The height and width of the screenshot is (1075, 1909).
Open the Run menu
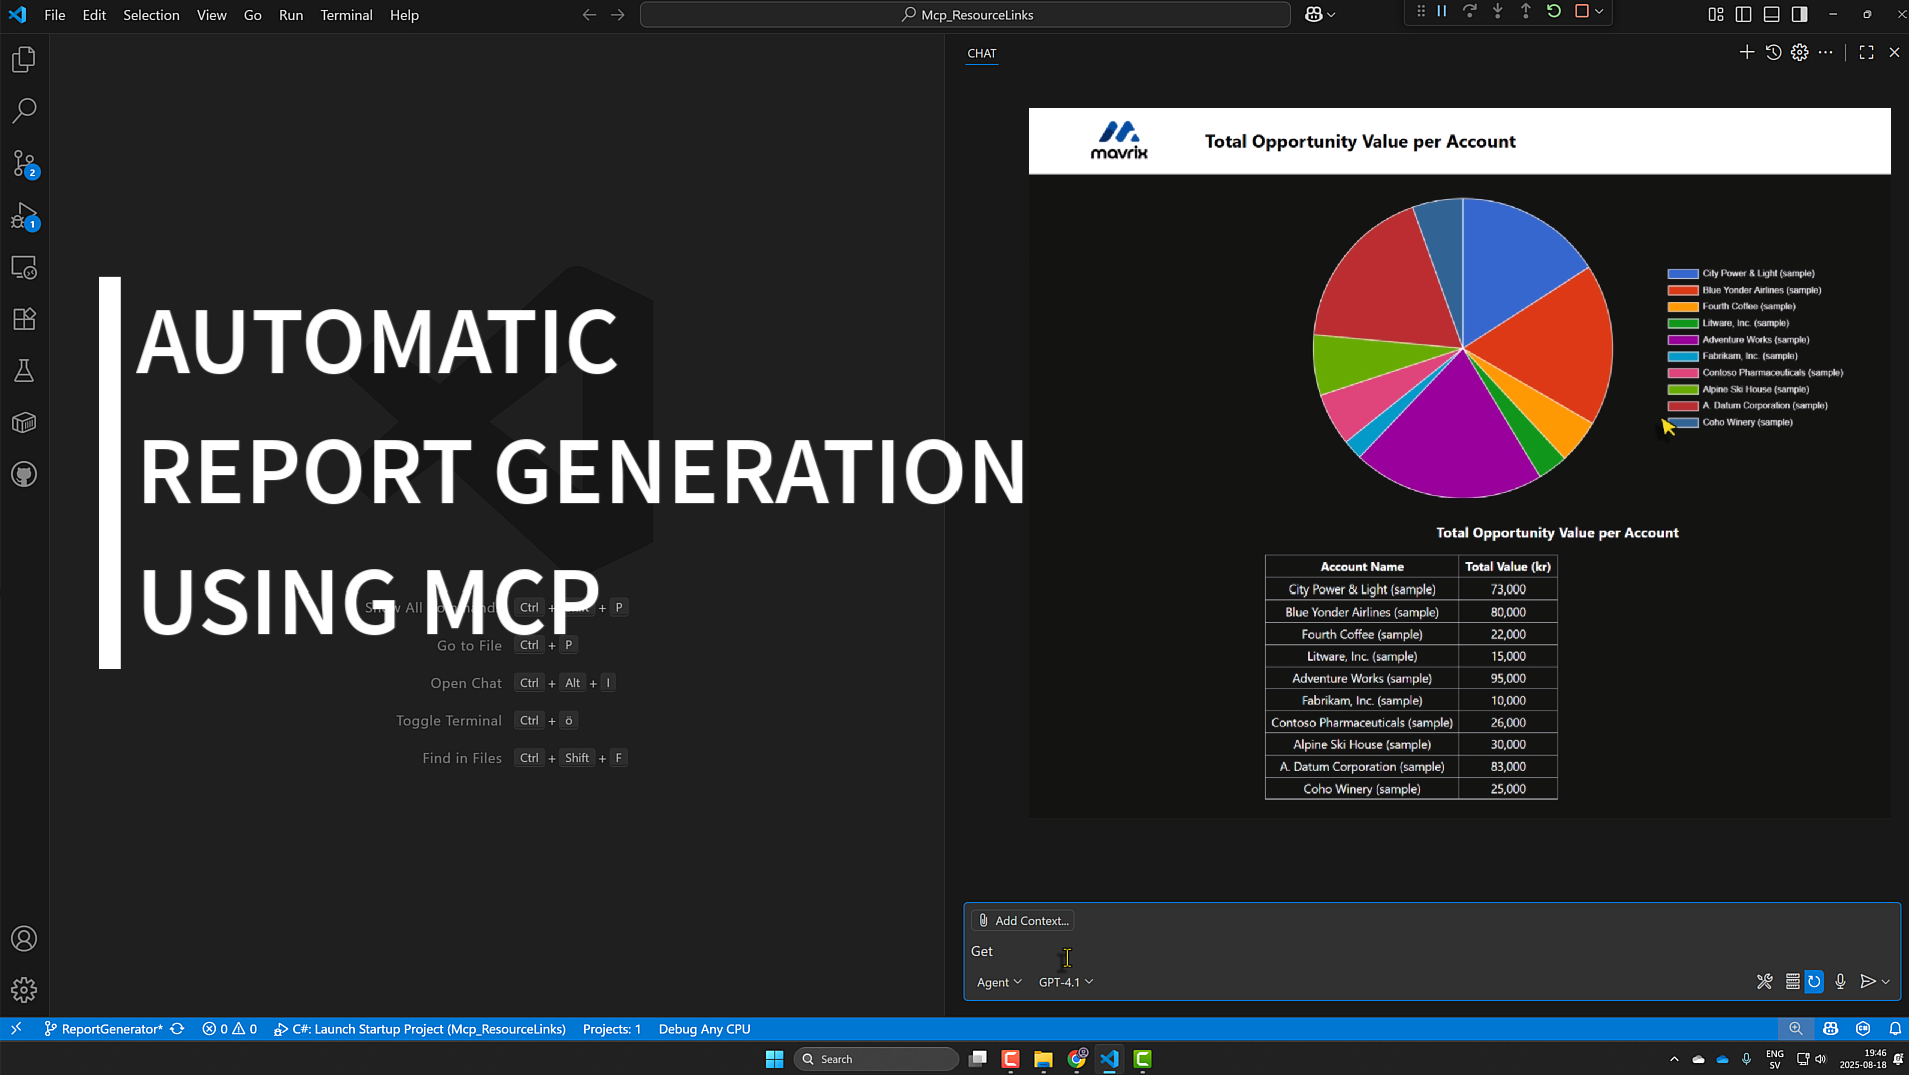(290, 15)
